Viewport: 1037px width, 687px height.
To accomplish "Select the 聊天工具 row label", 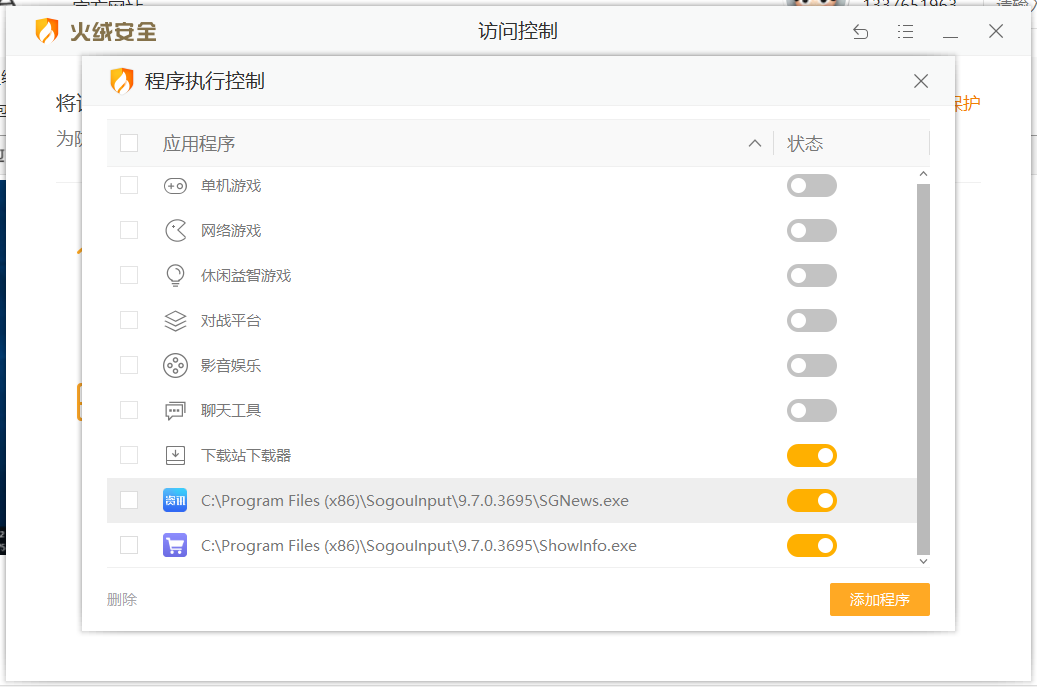I will [x=231, y=411].
